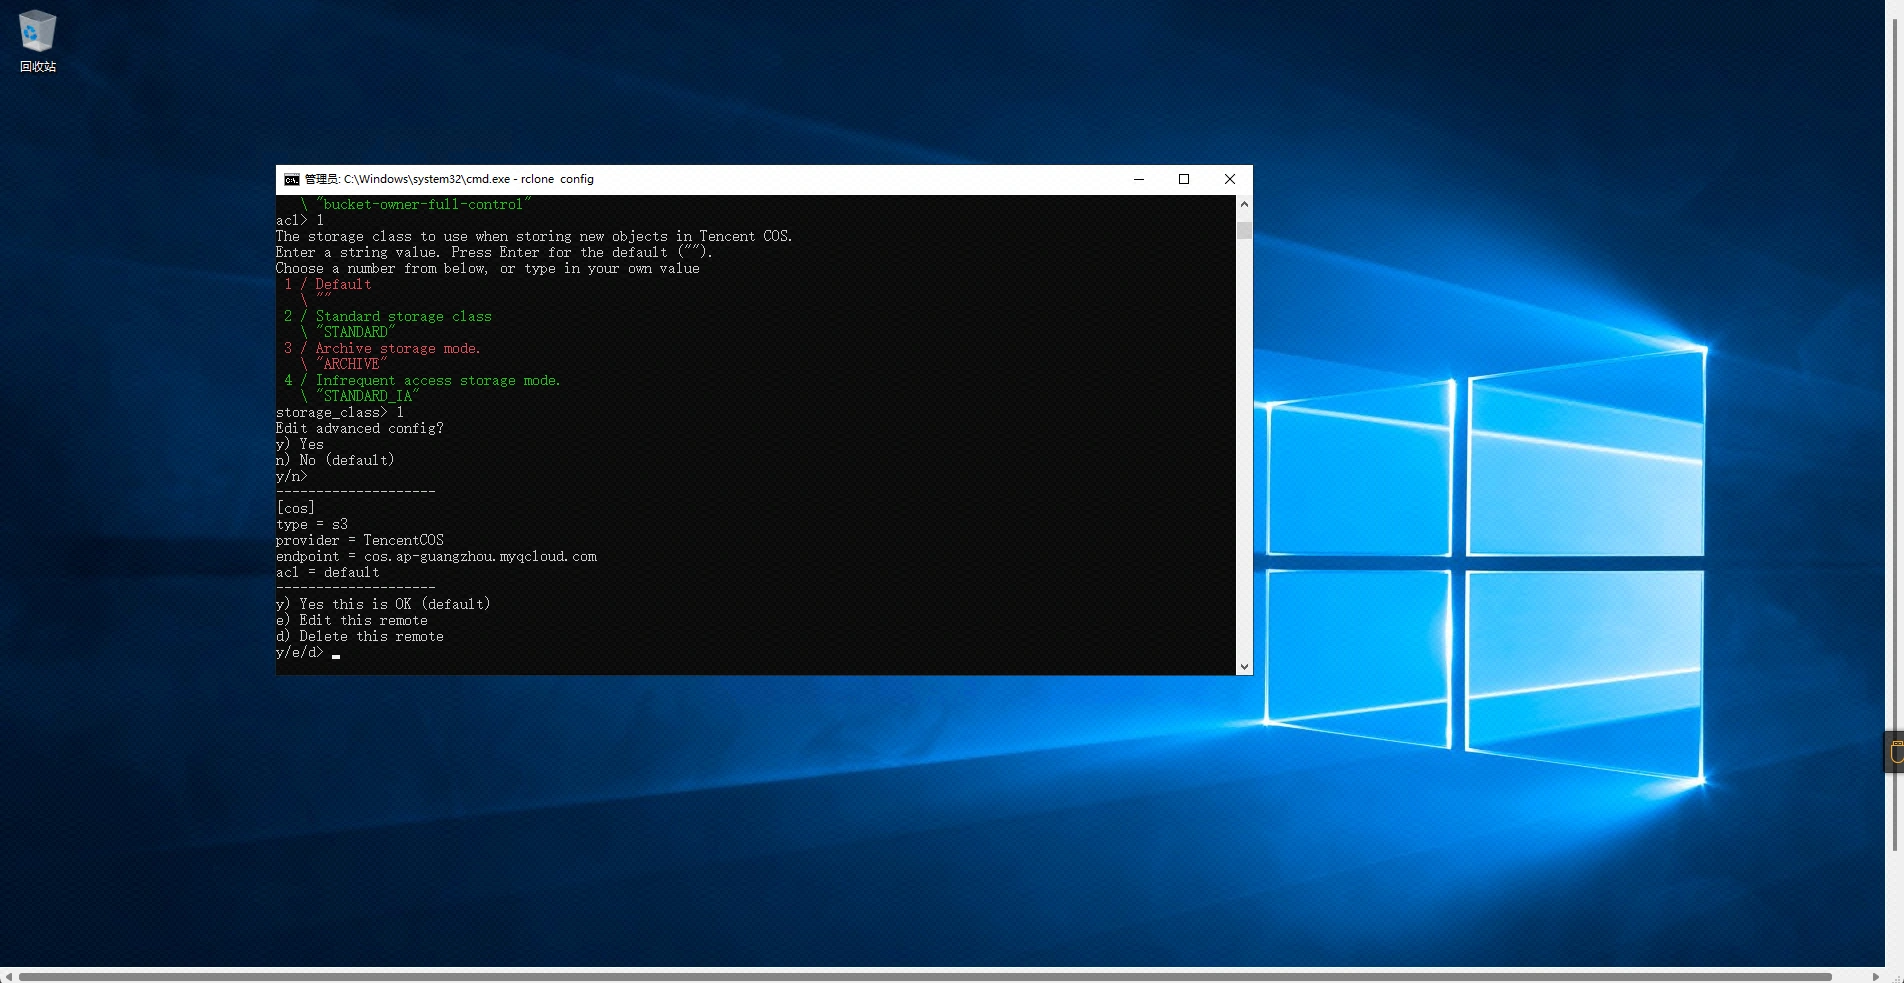Click the '"ARCHIVE"' value line
This screenshot has width=1904, height=983.
click(x=344, y=364)
